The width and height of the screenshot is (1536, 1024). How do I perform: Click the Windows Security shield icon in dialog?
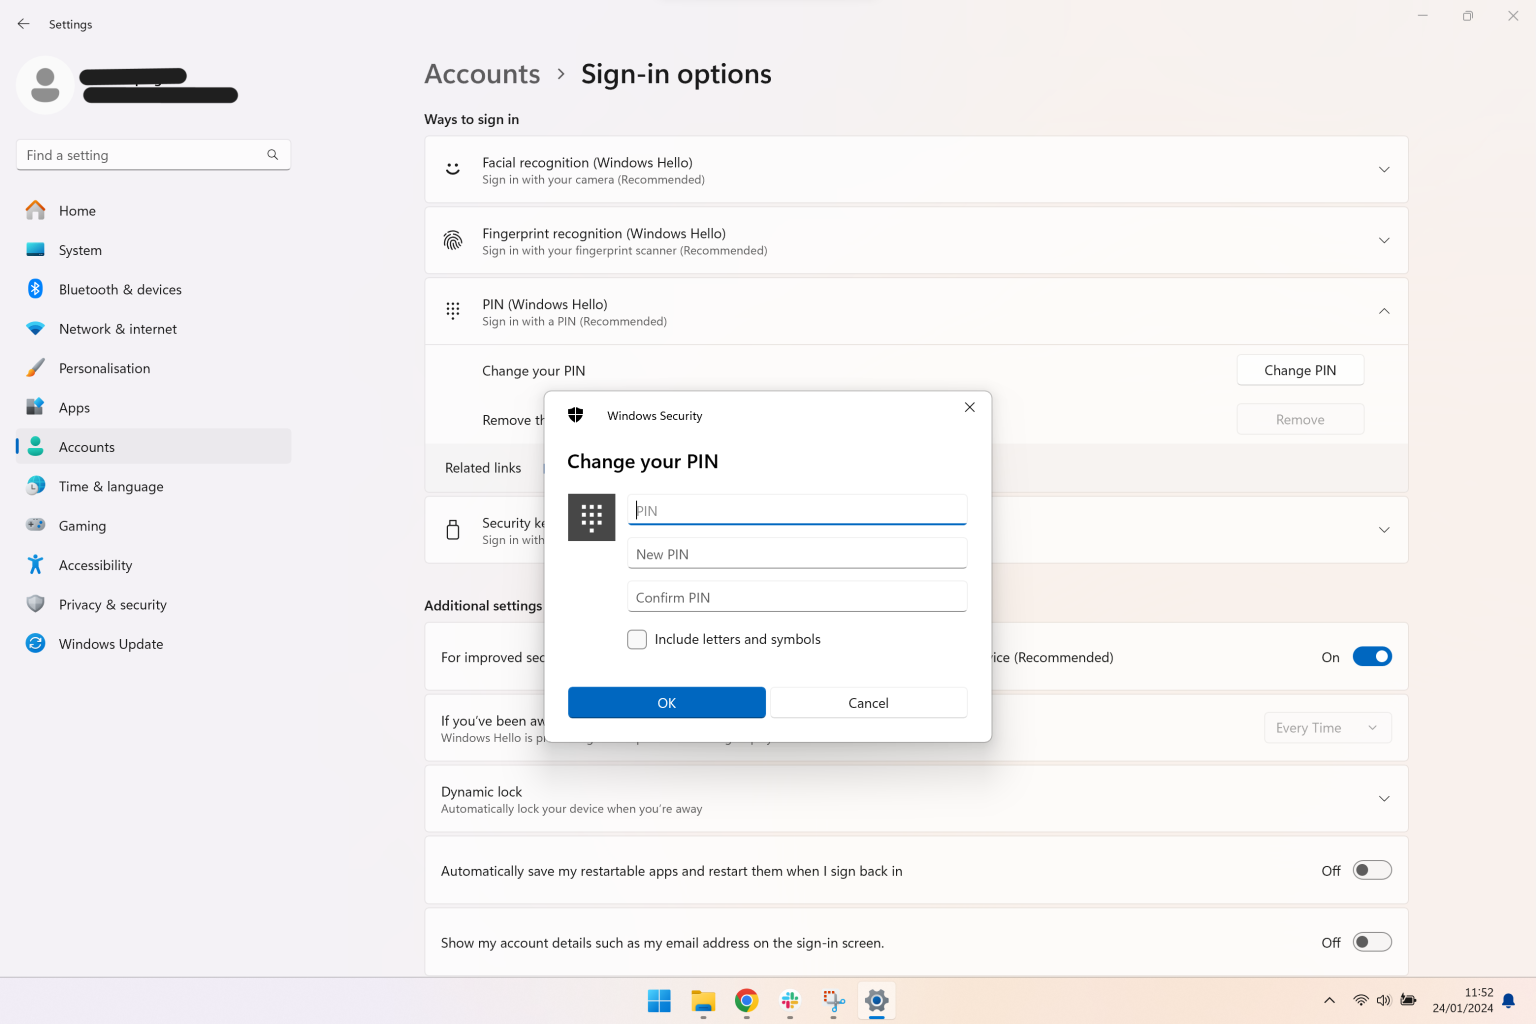(576, 415)
